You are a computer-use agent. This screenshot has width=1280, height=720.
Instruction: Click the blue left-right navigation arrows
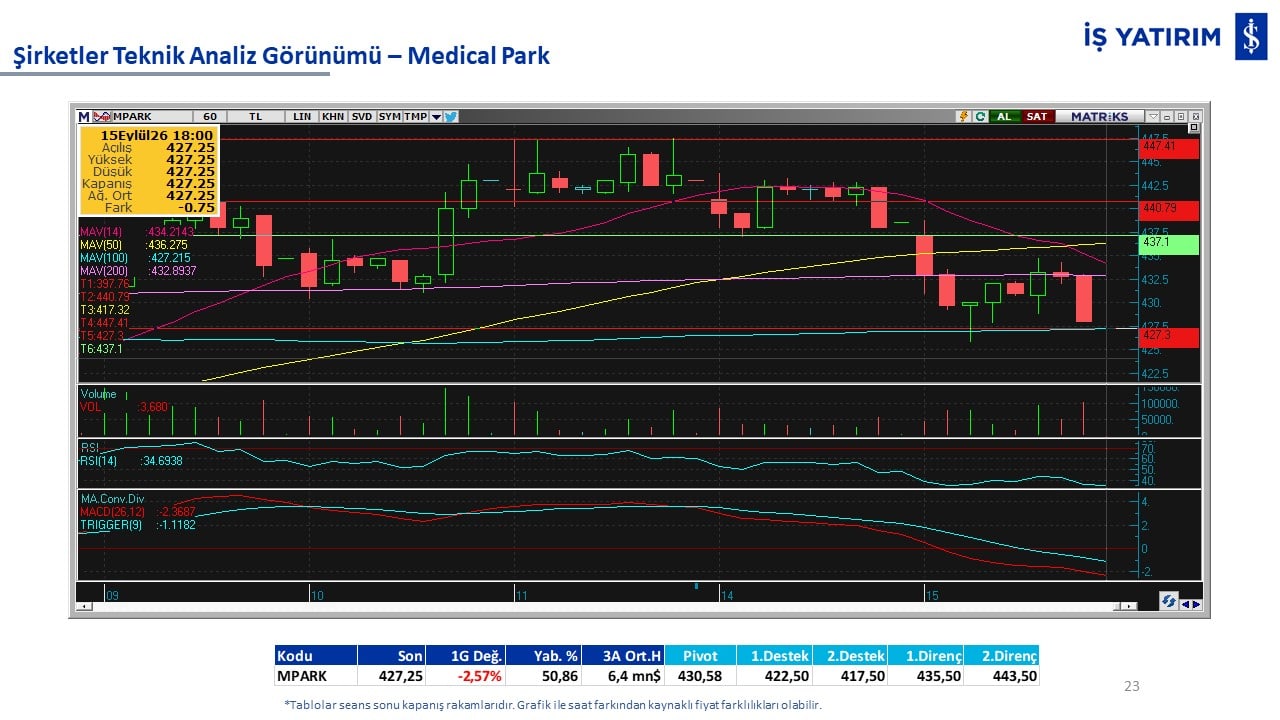[1192, 602]
